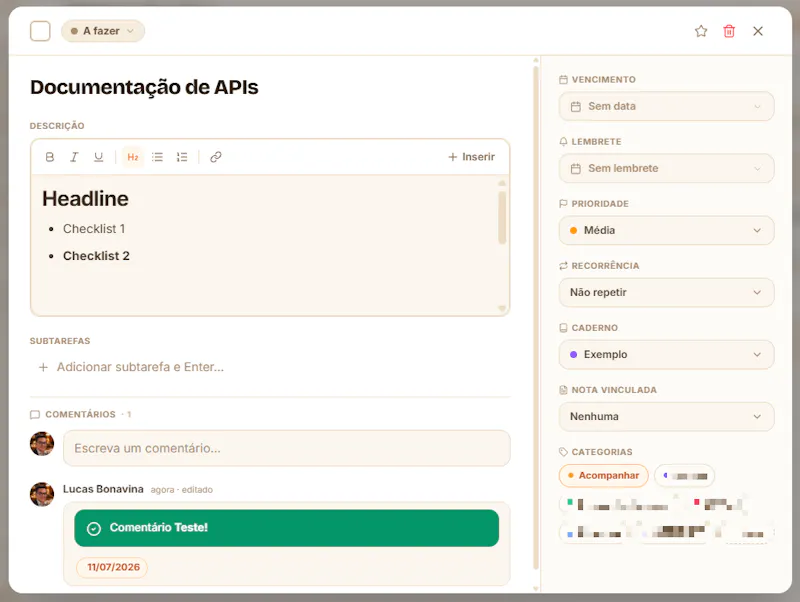This screenshot has height=602, width=800.
Task: Click the main panel vertical scrollbar
Action: coord(536,316)
